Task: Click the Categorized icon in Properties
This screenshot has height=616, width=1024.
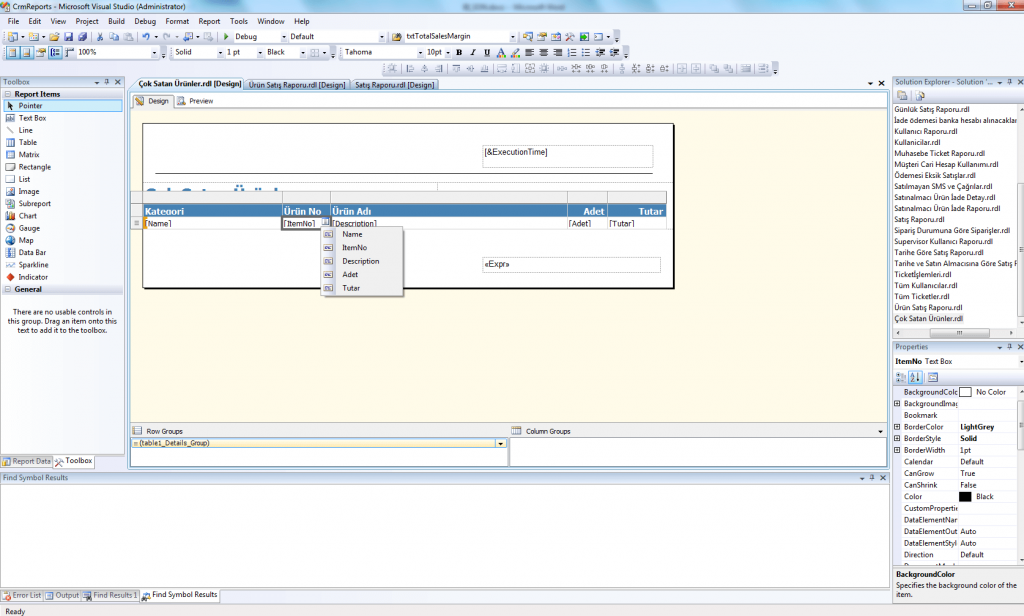Action: [x=901, y=378]
